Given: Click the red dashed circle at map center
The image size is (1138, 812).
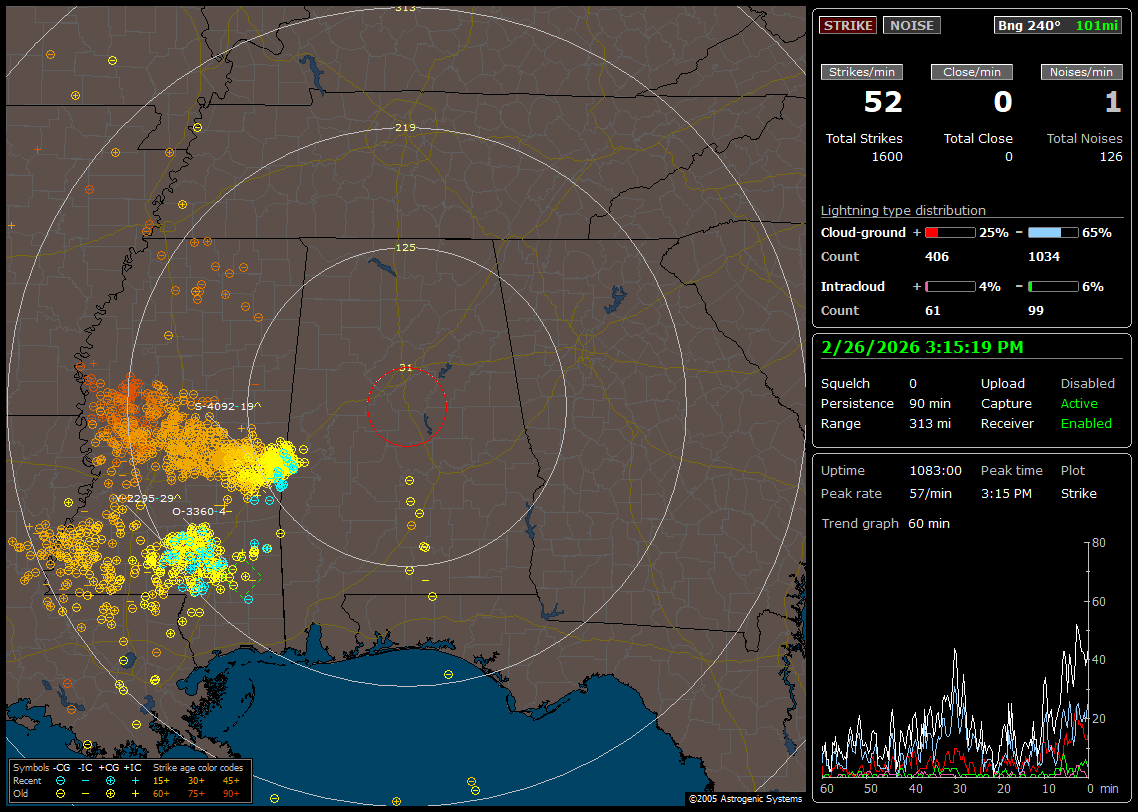Looking at the screenshot, I should point(406,406).
